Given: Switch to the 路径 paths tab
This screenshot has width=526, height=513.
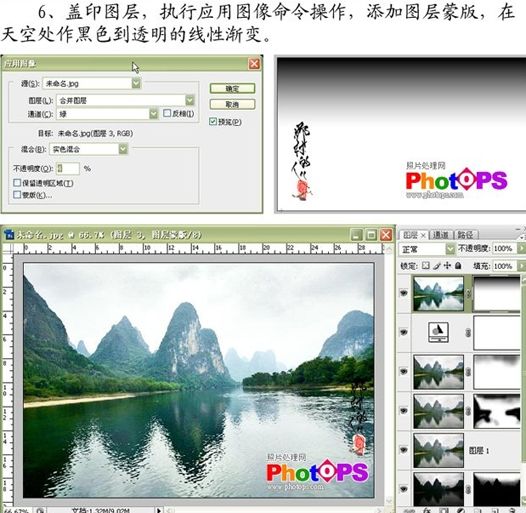Looking at the screenshot, I should coord(465,235).
